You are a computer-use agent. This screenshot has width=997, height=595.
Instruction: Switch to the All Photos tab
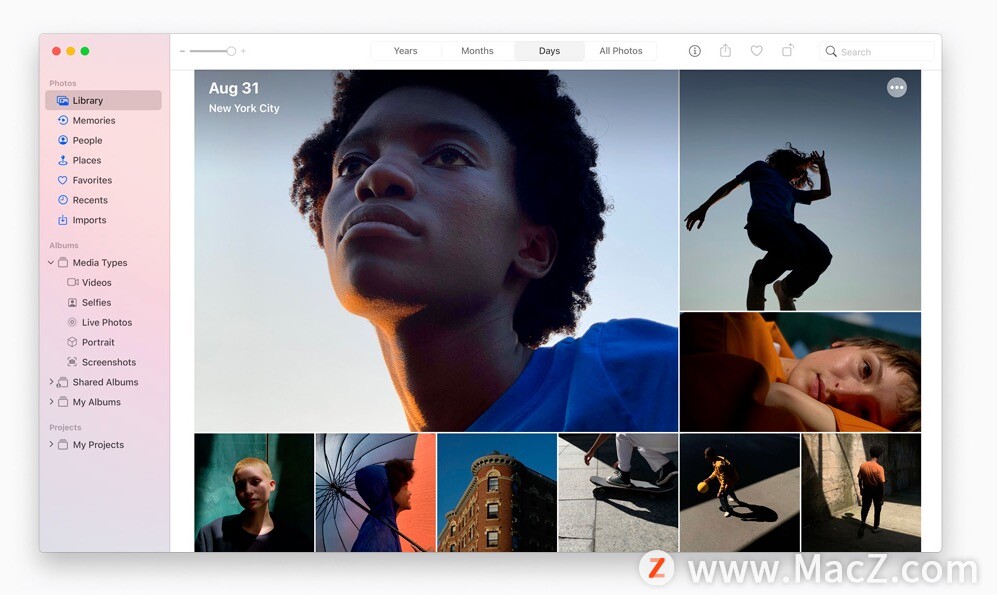click(x=621, y=51)
